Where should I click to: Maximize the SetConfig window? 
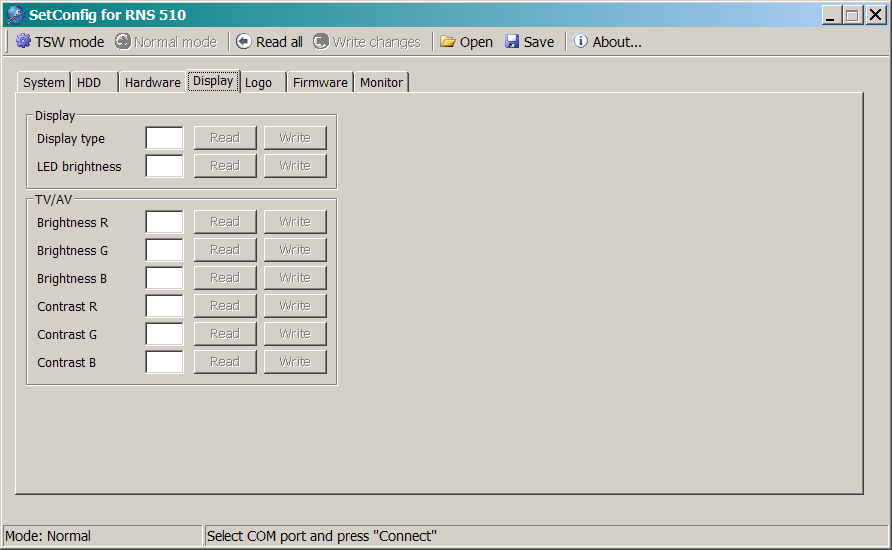click(852, 15)
